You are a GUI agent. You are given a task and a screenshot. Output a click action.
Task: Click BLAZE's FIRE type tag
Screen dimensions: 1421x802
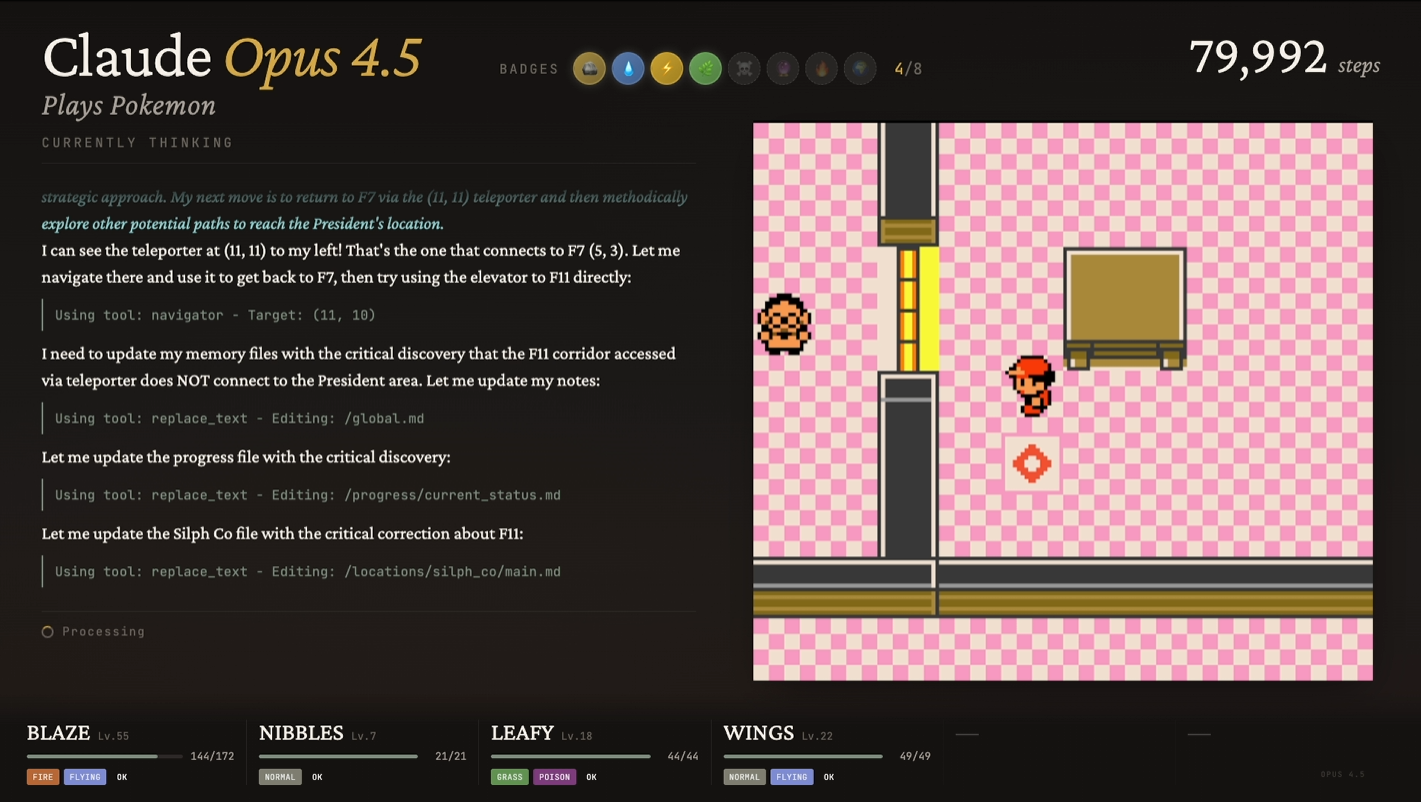(43, 777)
